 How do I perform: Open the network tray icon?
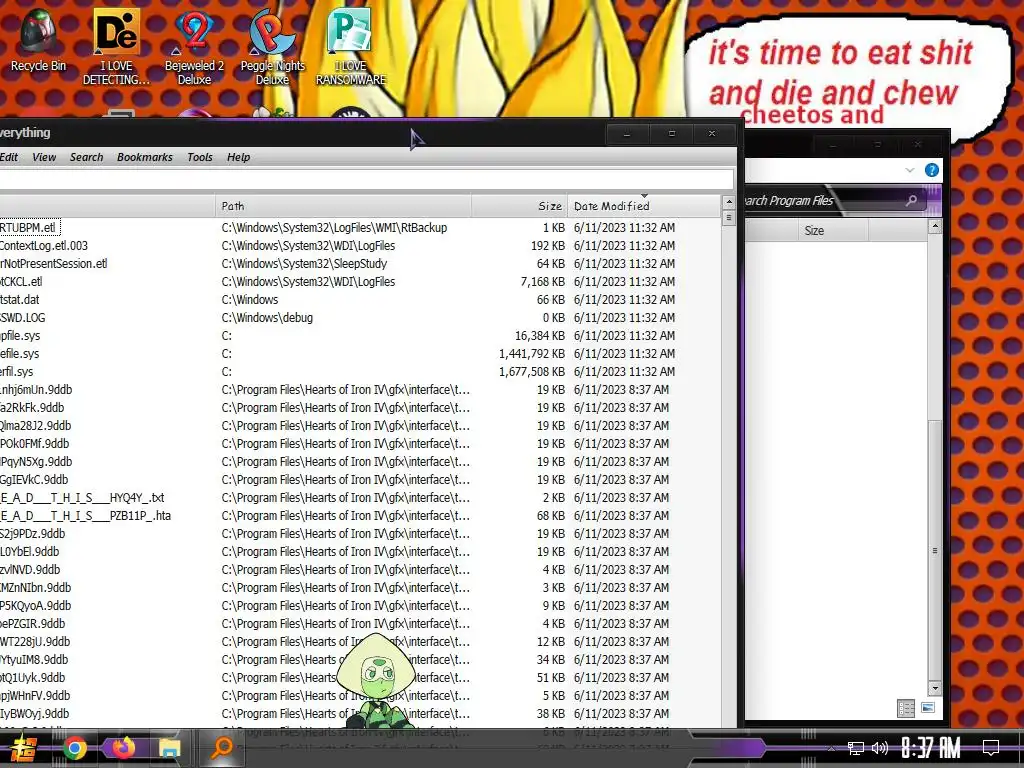click(855, 748)
